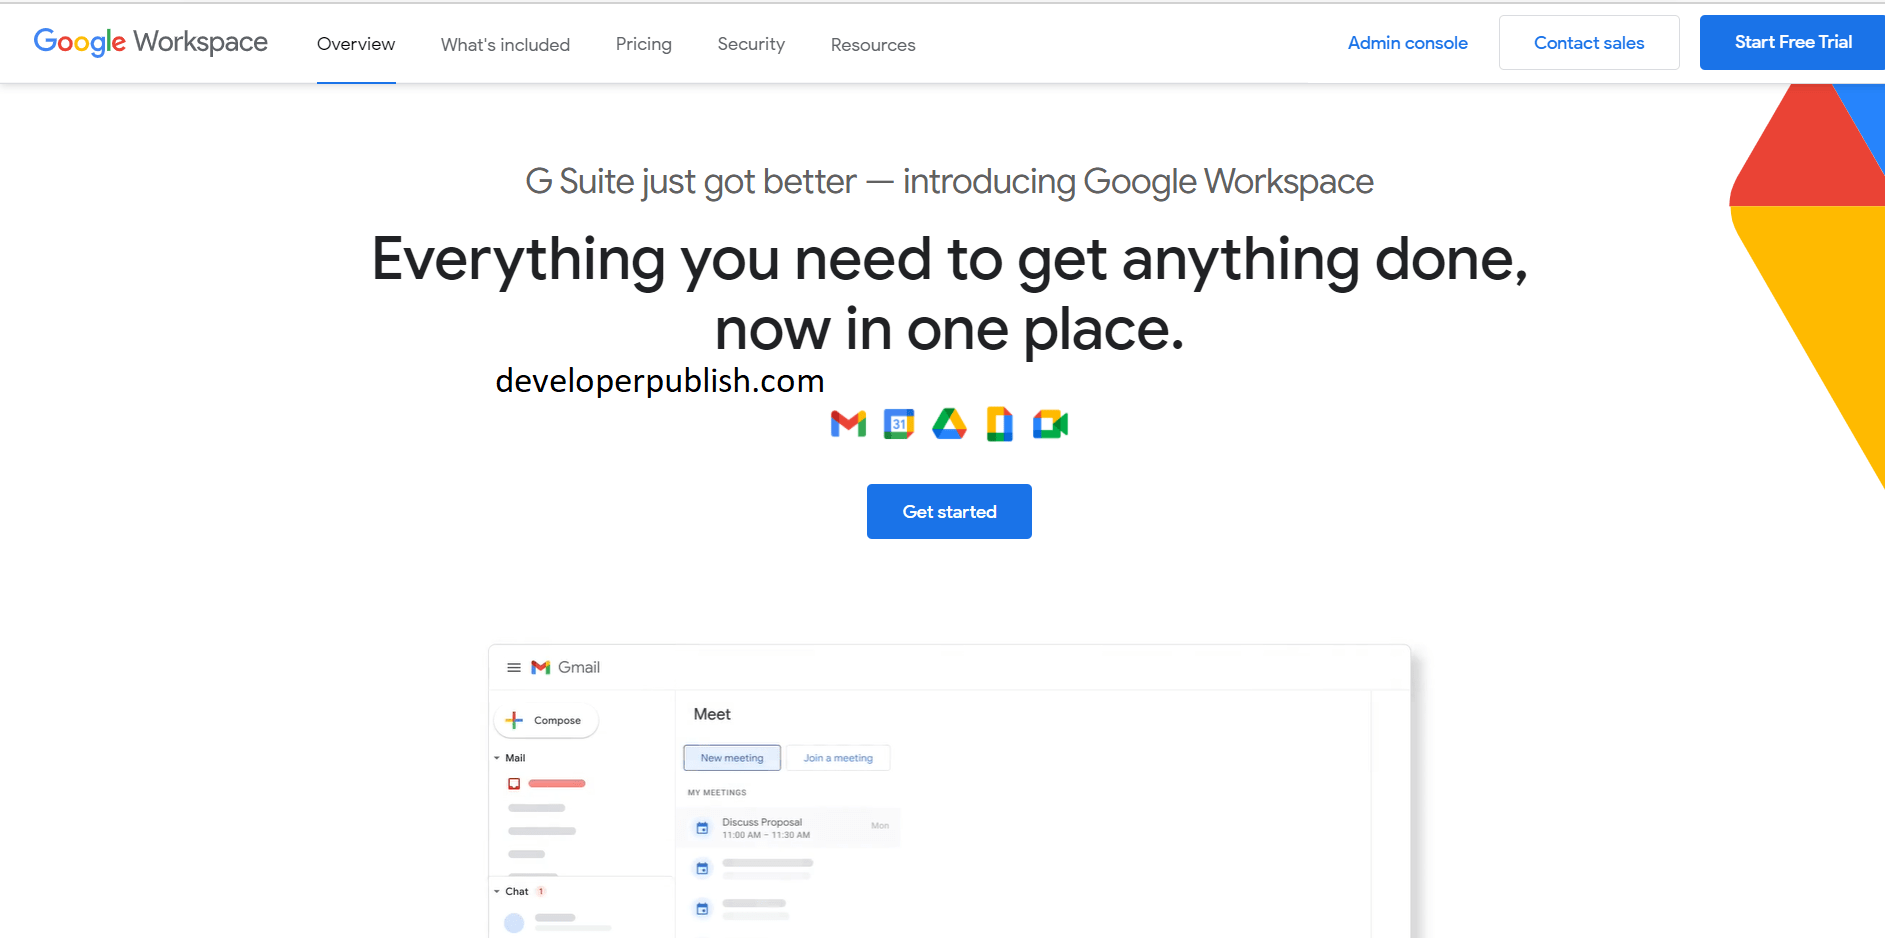Viewport: 1885px width, 938px height.
Task: Click the Google Workspace logo
Action: pyautogui.click(x=151, y=42)
